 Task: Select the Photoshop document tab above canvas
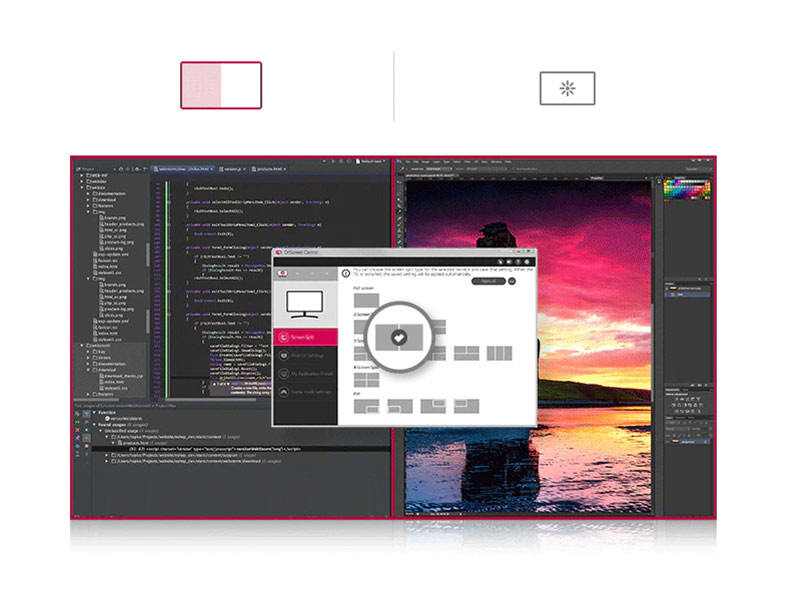click(432, 175)
